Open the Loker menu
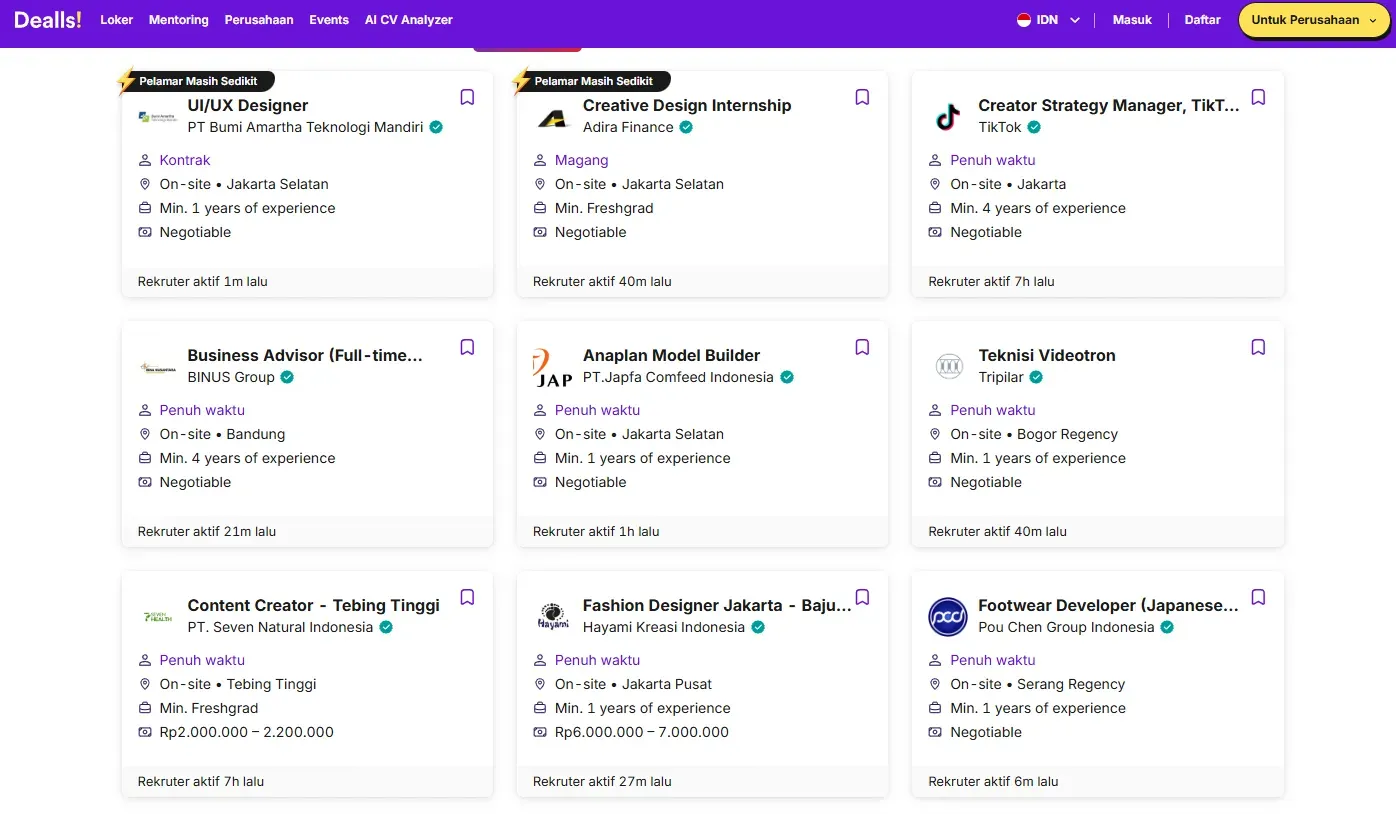 click(117, 20)
